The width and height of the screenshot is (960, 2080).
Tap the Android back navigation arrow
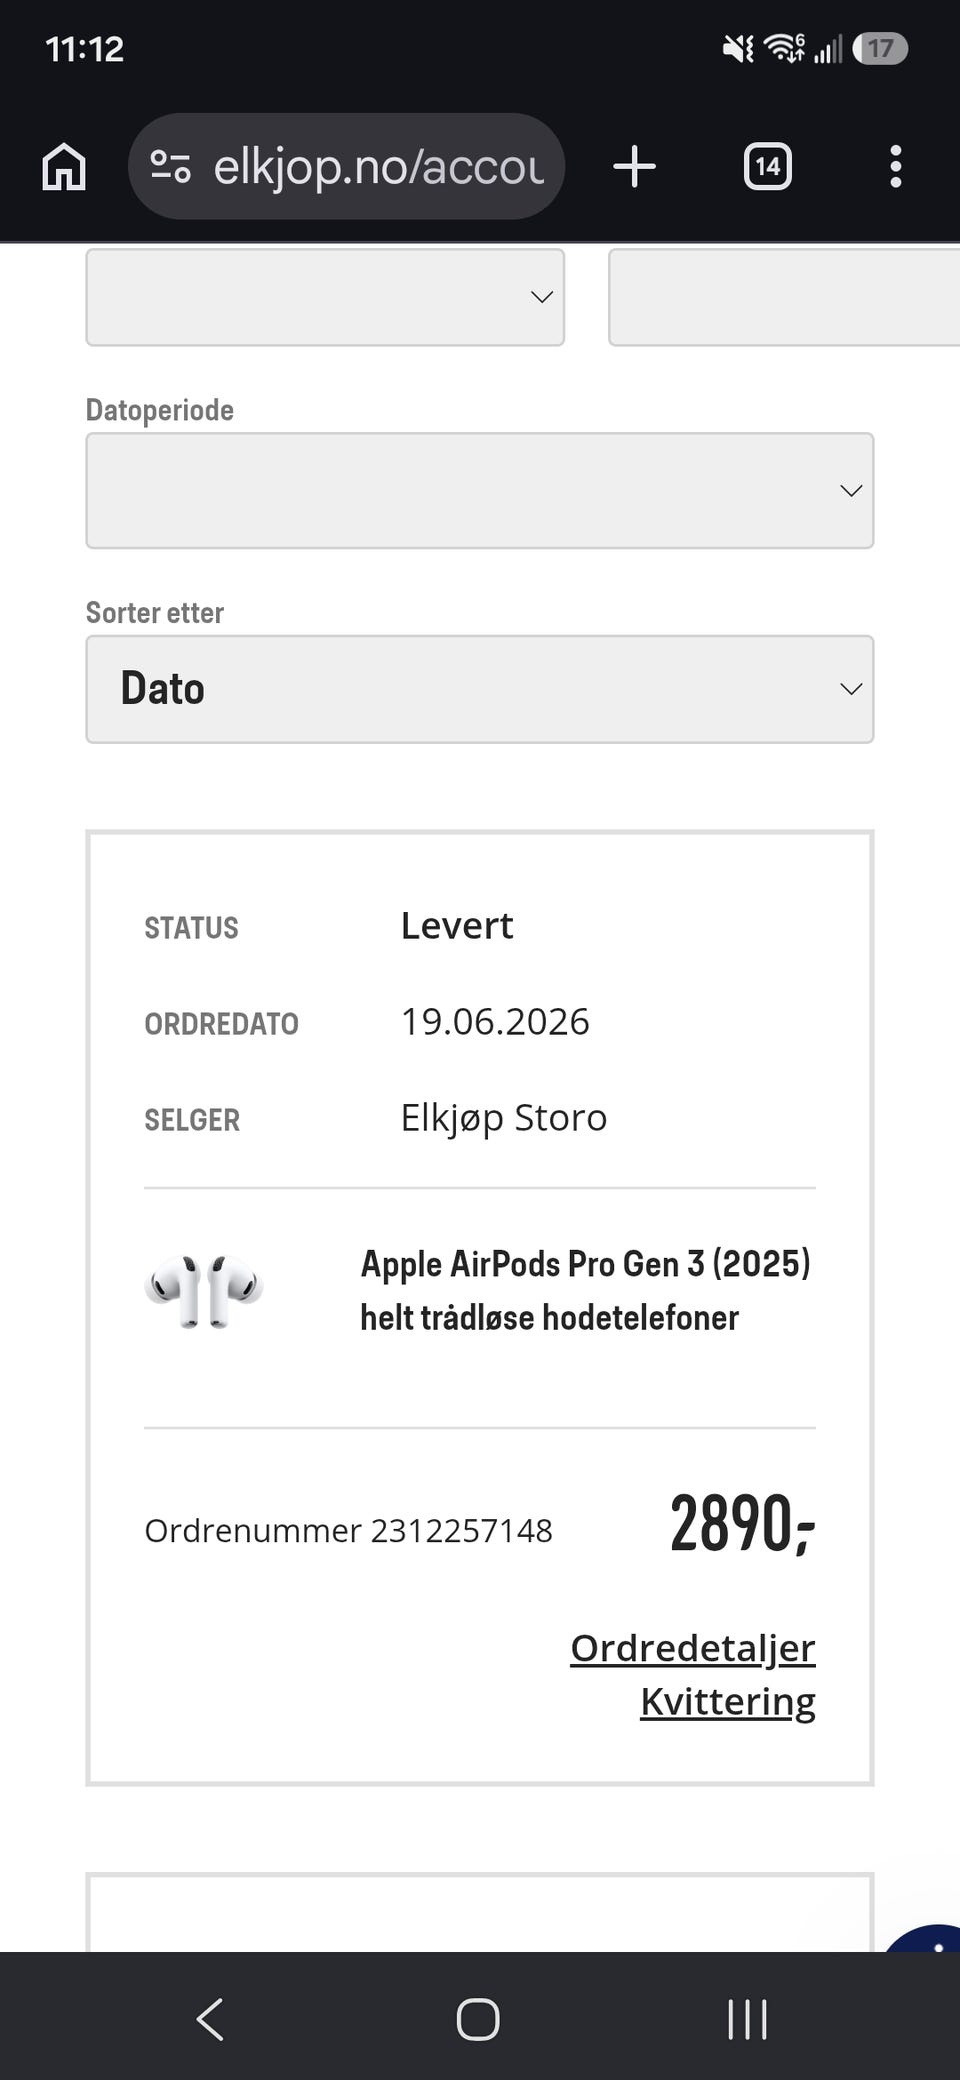click(210, 2019)
